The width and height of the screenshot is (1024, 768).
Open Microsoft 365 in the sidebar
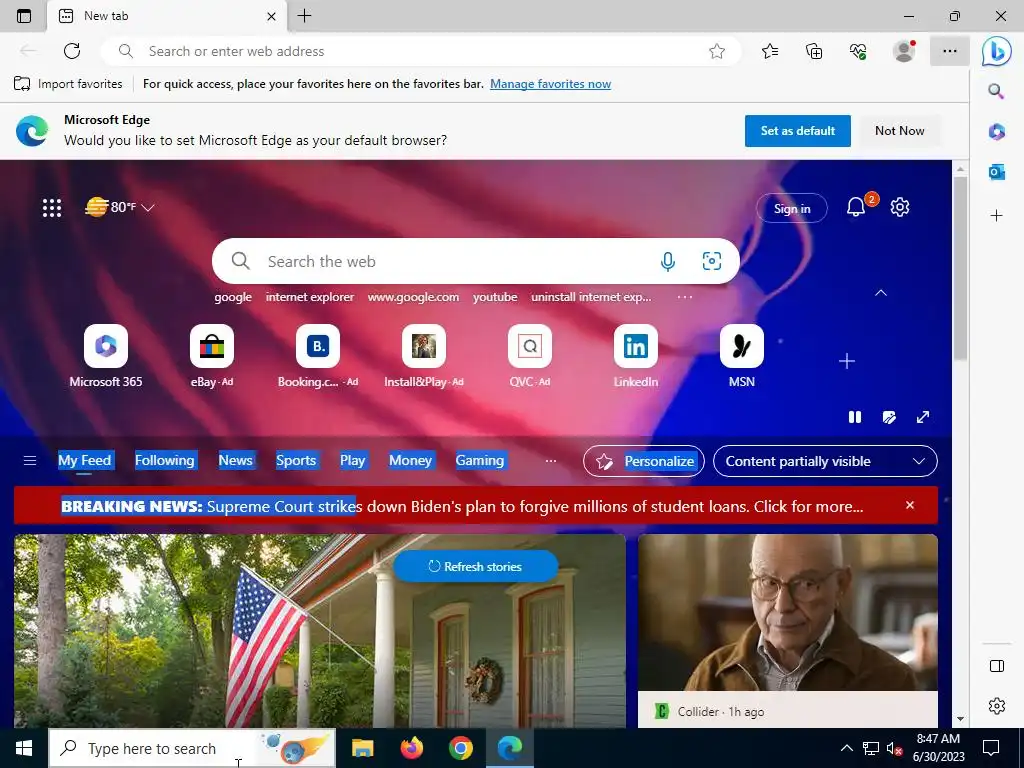point(997,131)
